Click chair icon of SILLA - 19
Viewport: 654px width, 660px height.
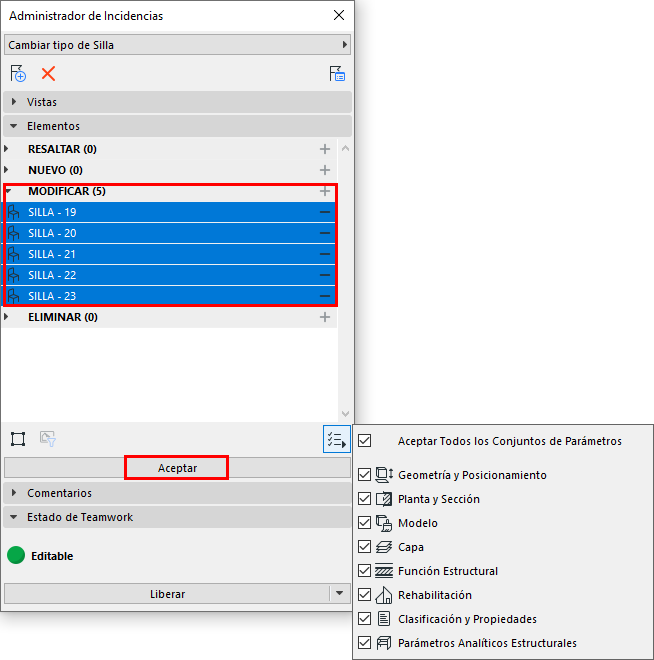pos(14,212)
